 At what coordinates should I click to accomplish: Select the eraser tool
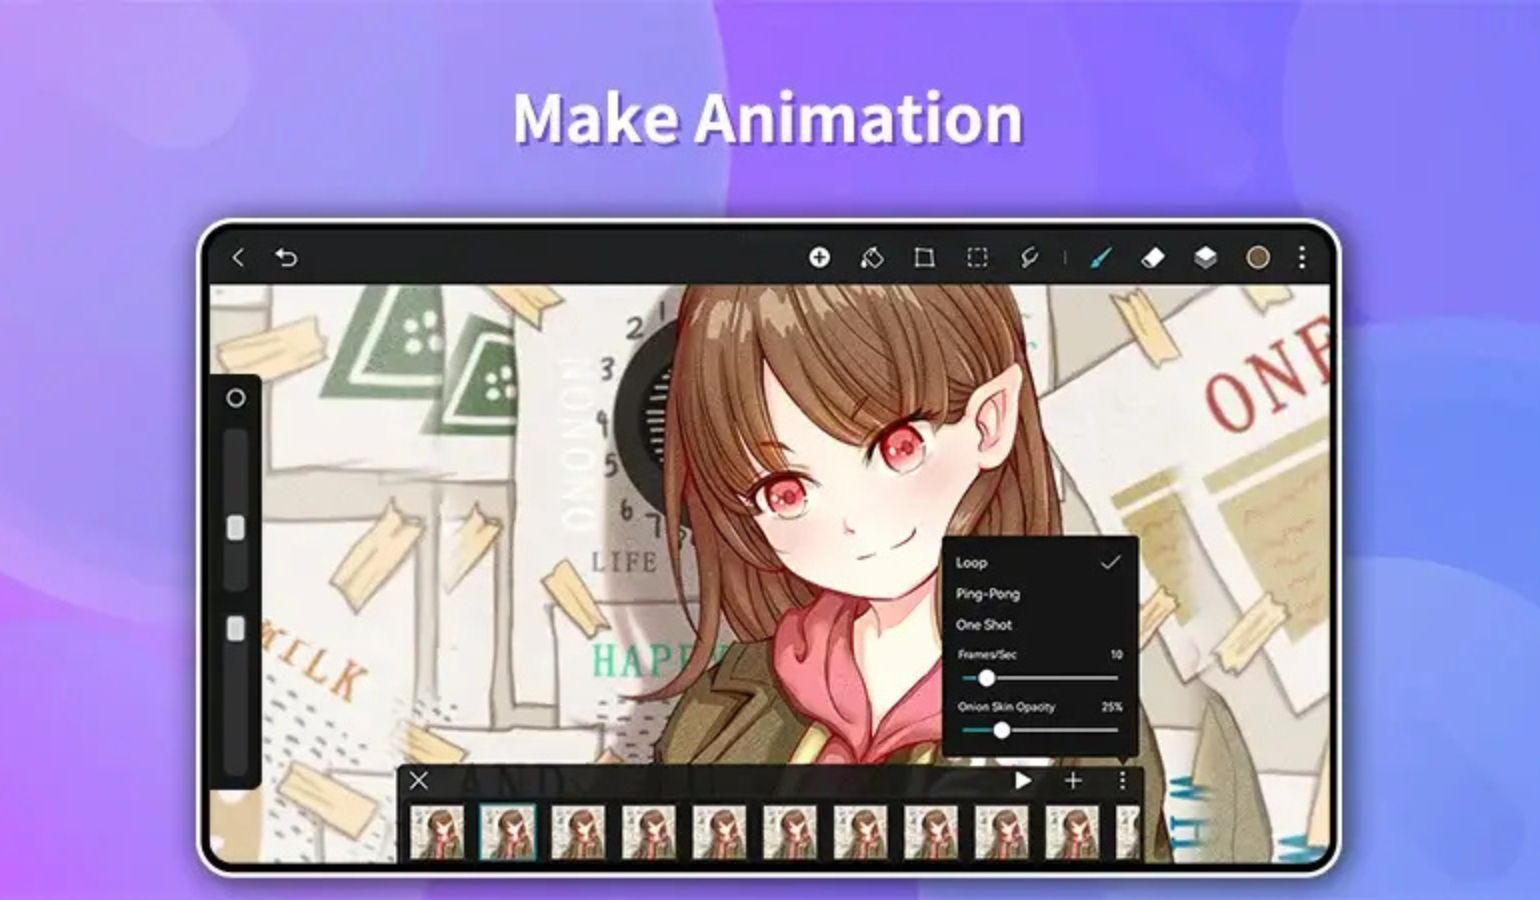click(1153, 258)
